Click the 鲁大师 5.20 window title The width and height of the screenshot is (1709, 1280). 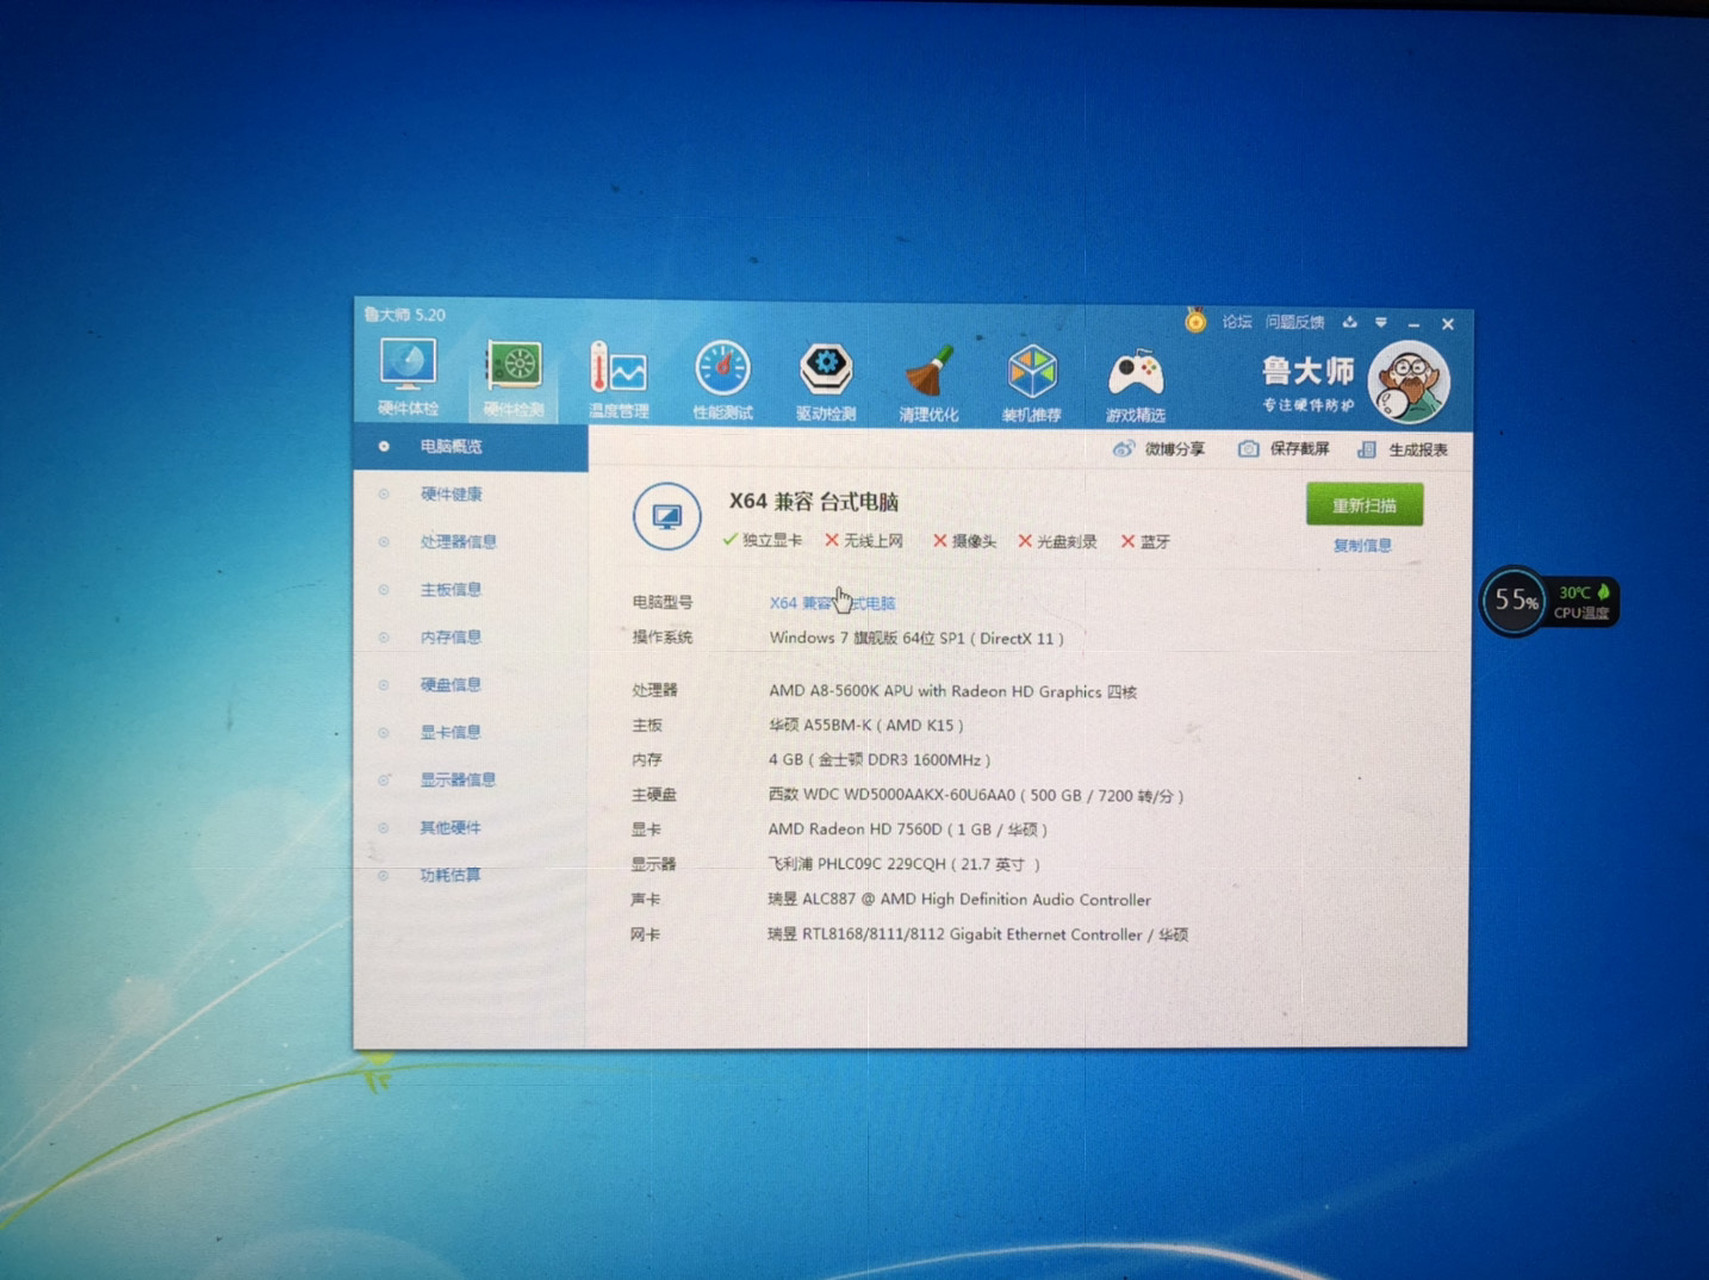click(x=404, y=314)
